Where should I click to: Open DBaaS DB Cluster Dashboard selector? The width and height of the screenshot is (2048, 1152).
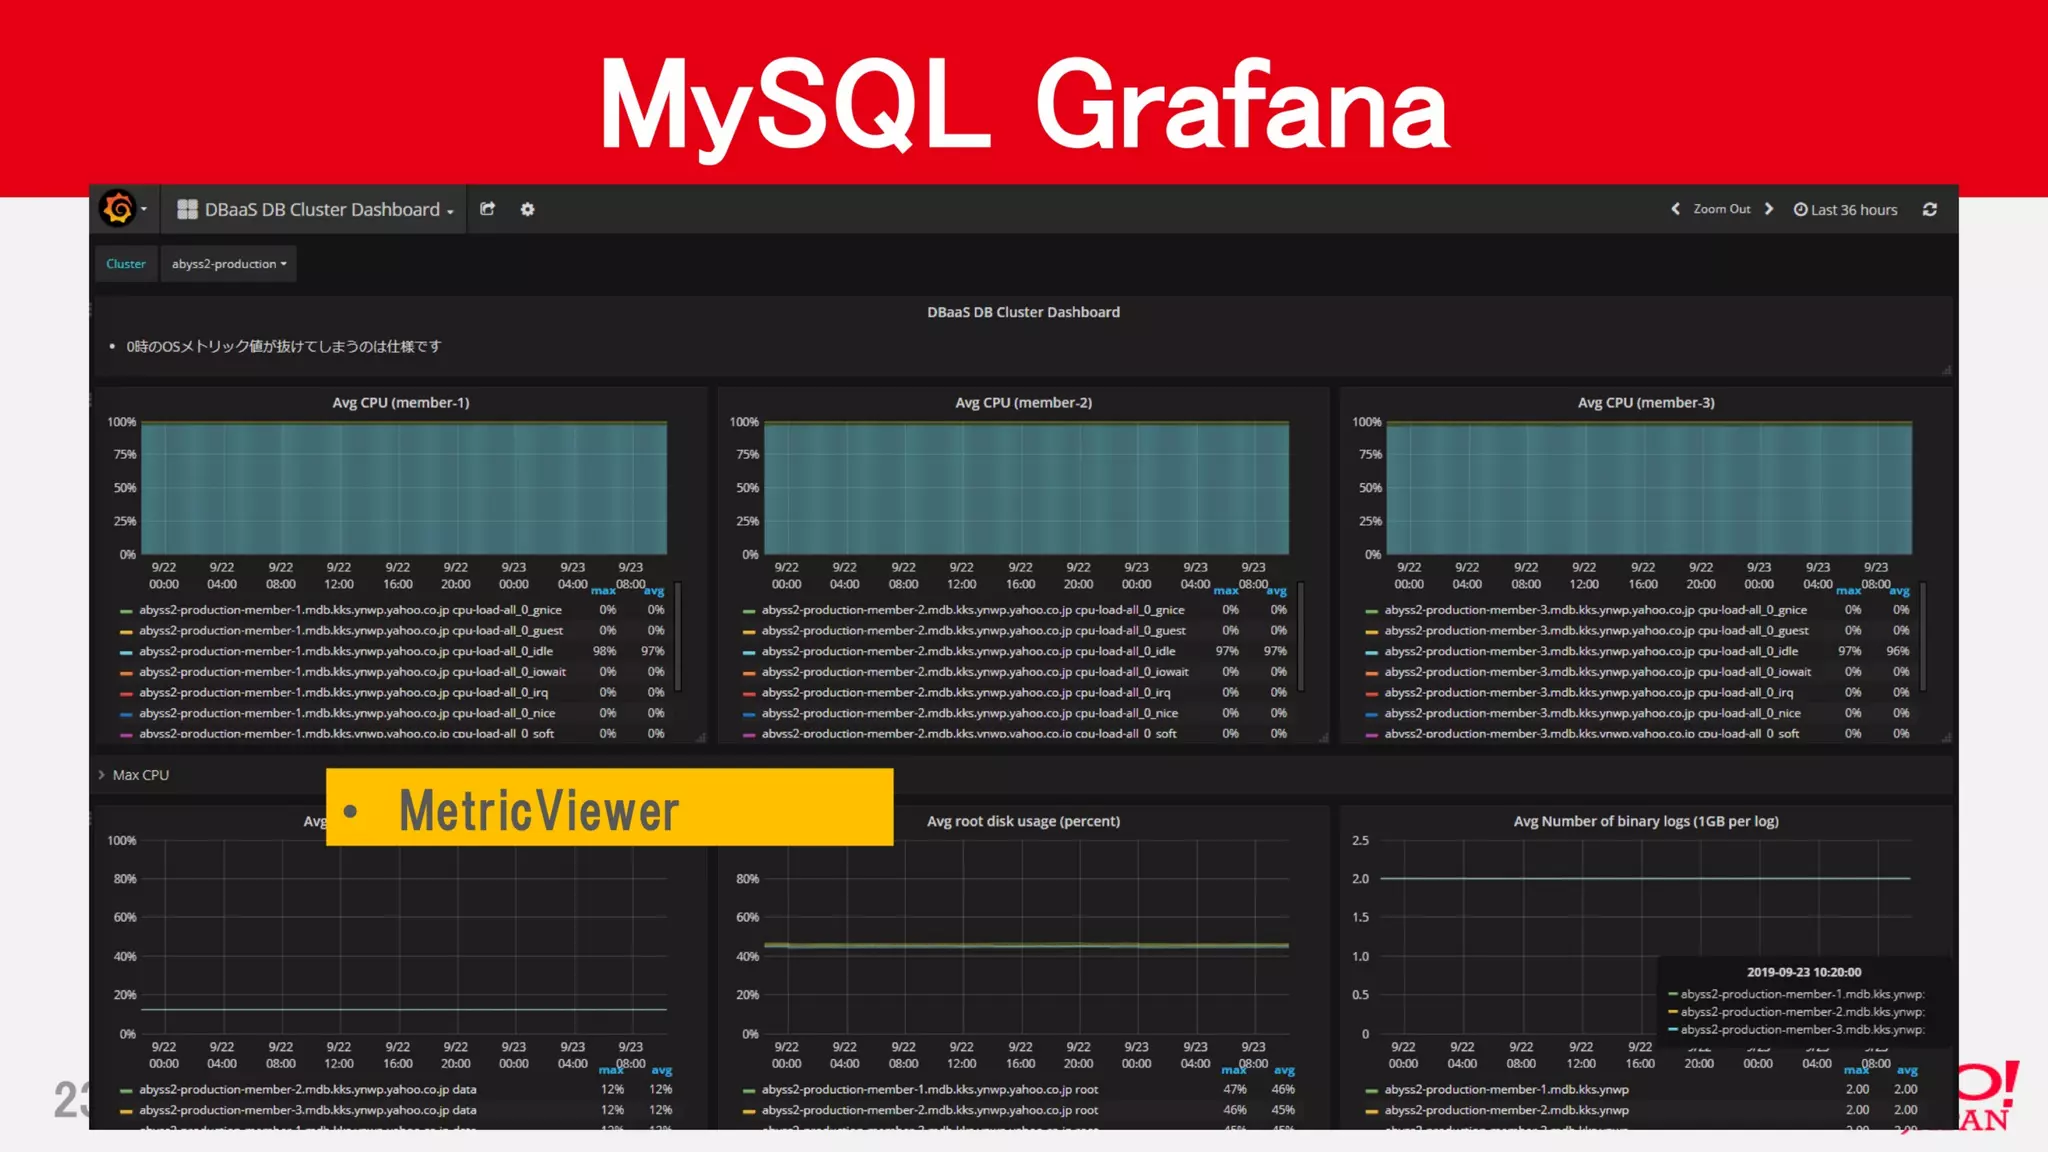pyautogui.click(x=322, y=209)
